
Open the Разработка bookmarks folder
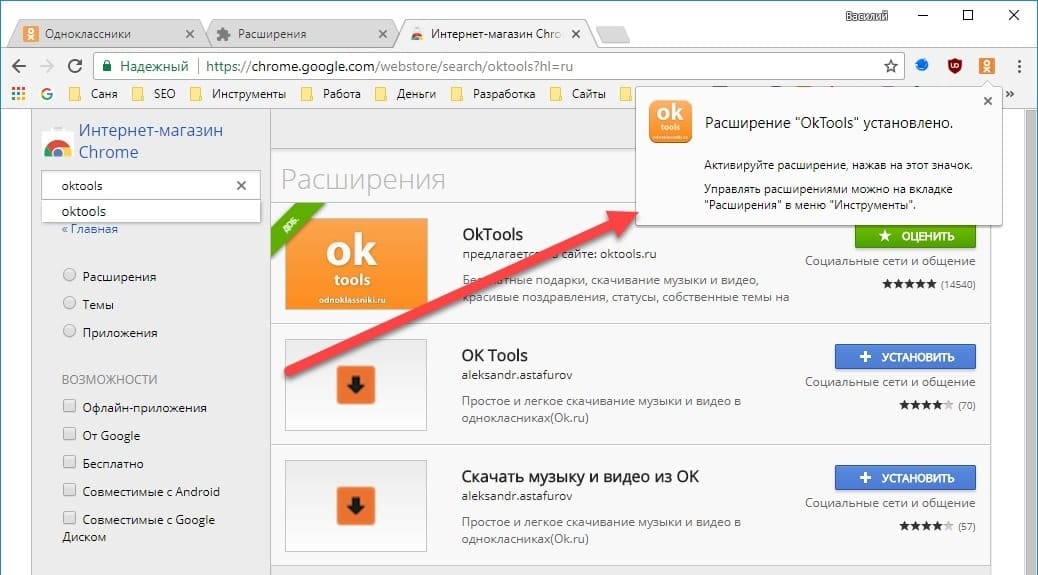493,94
